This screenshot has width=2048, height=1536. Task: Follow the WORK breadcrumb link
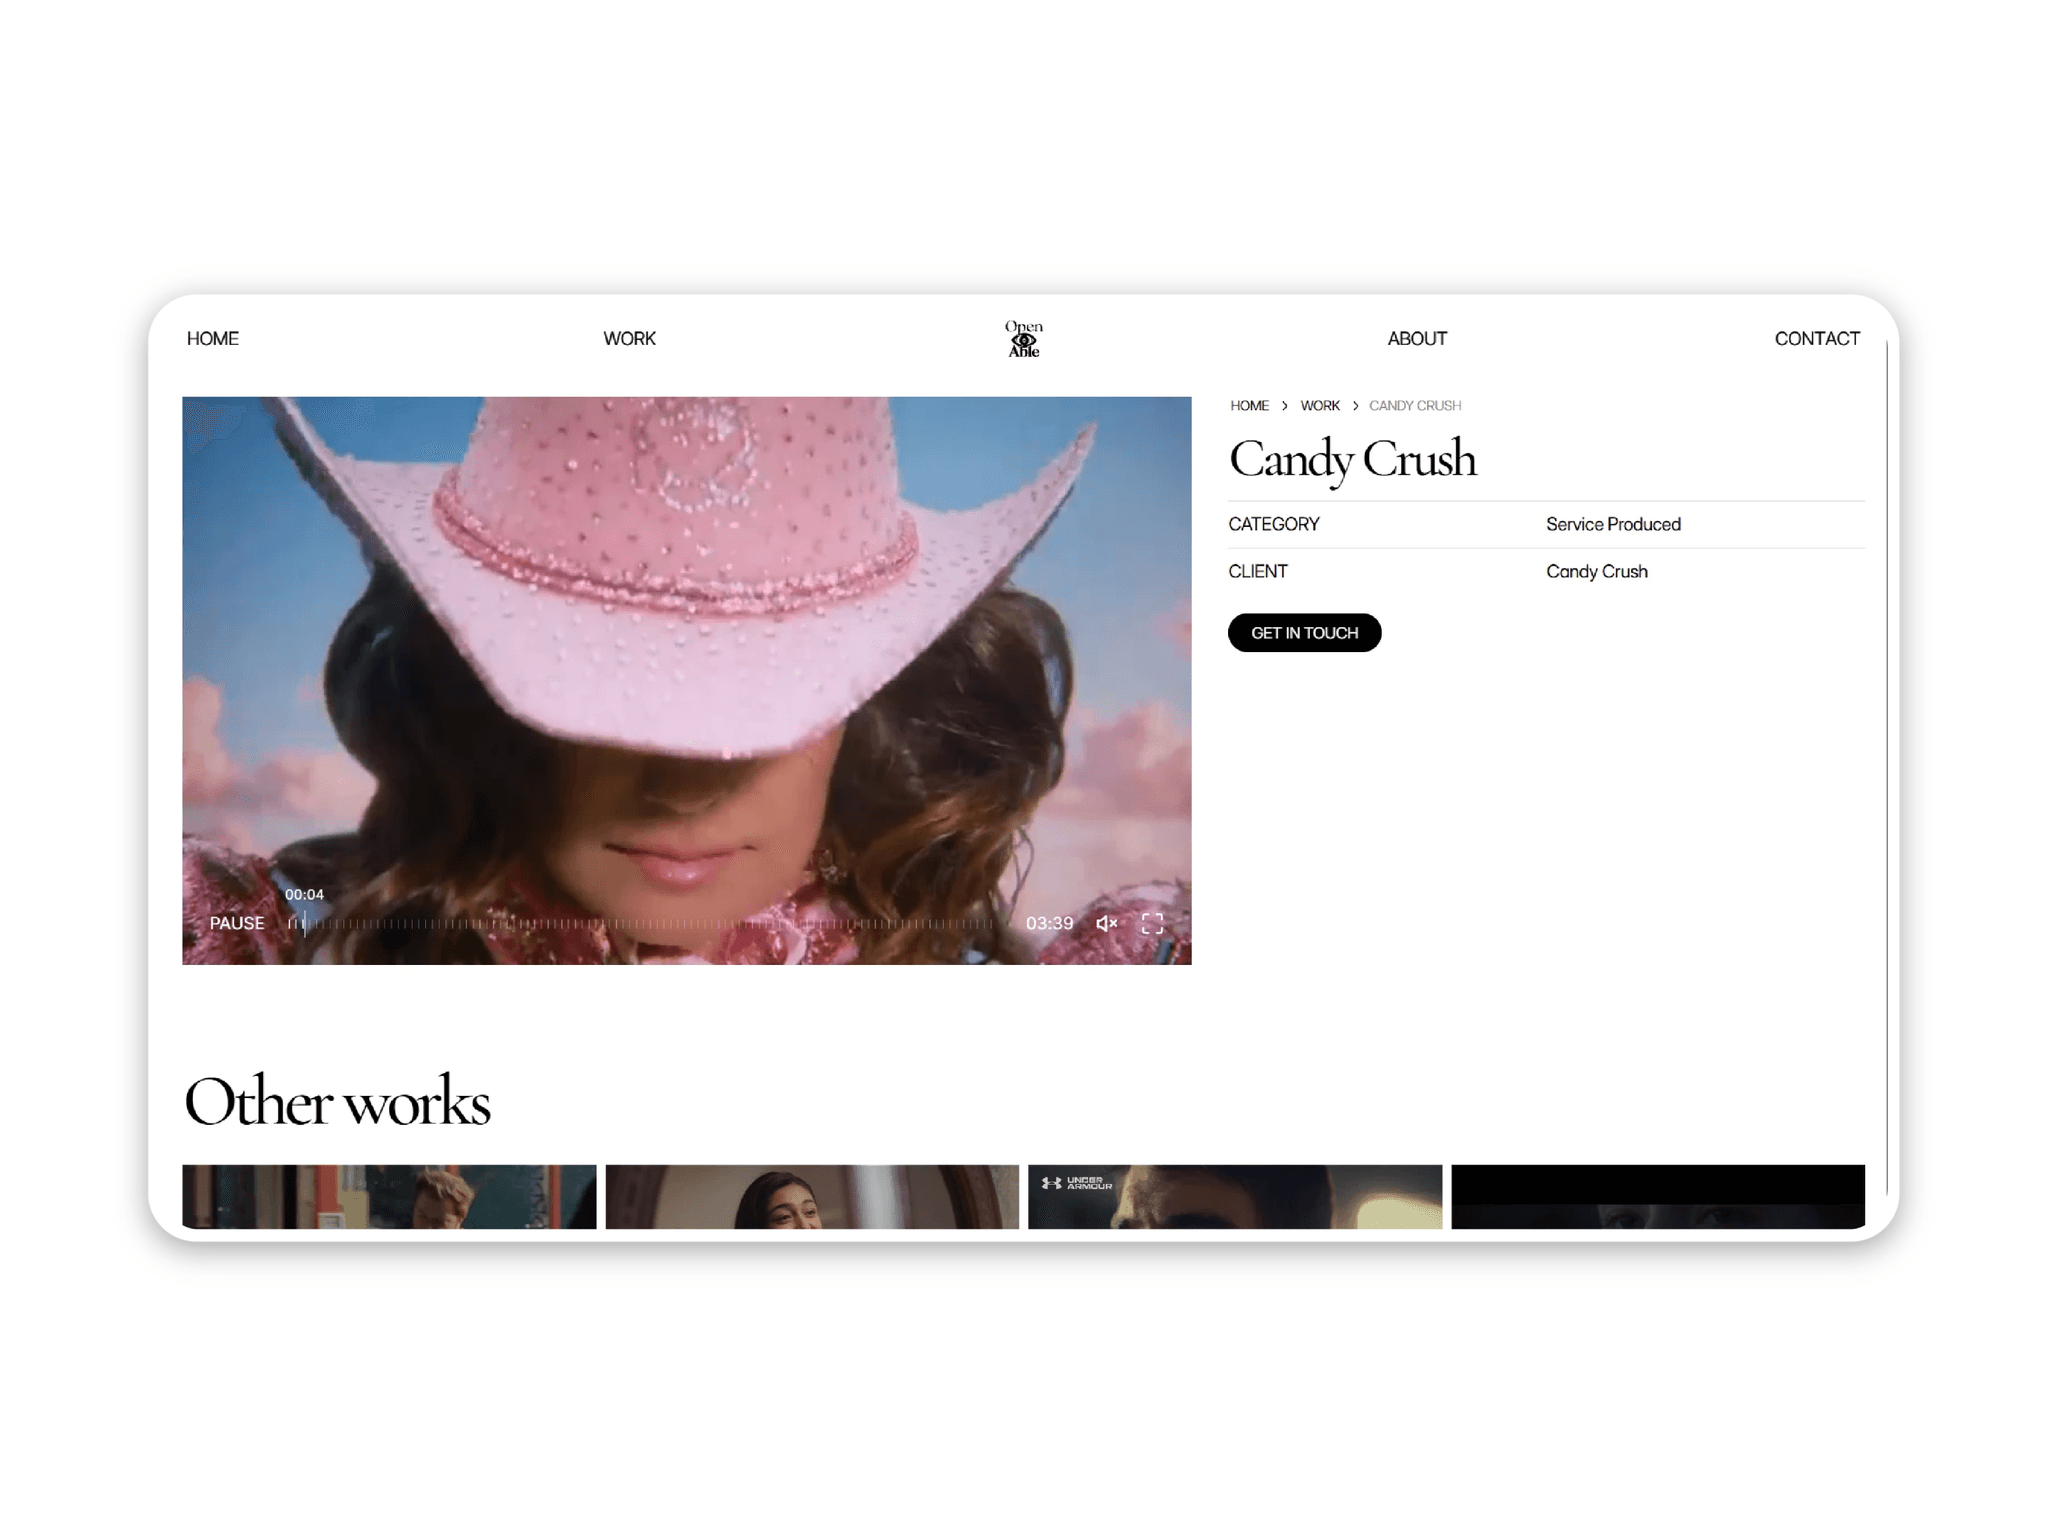click(1319, 406)
